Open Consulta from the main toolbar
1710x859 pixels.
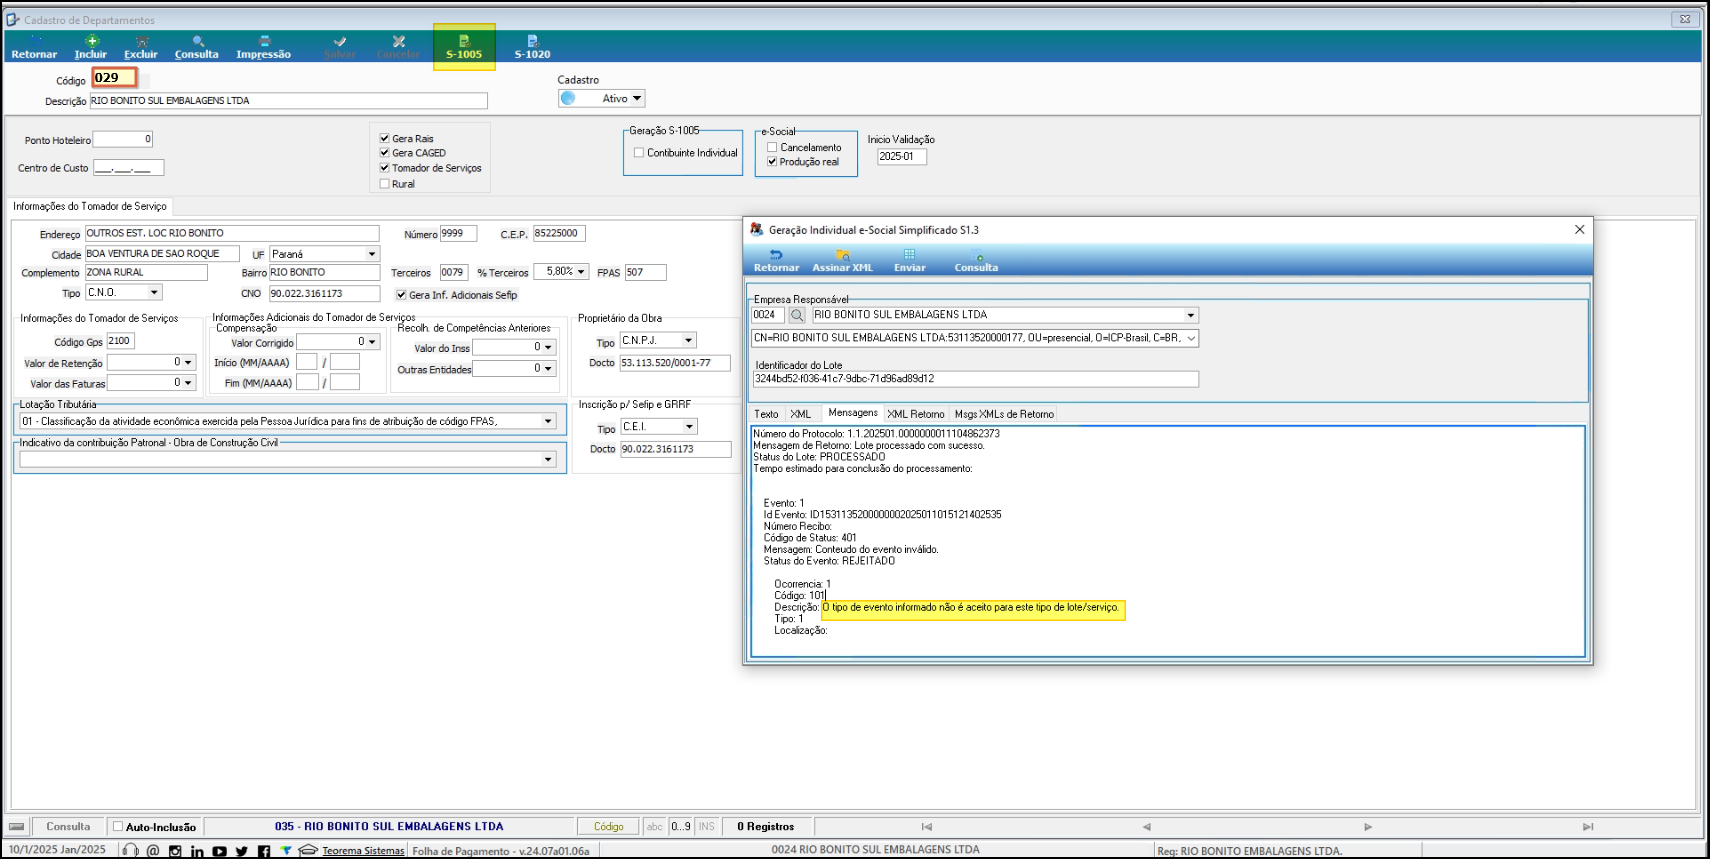(197, 47)
